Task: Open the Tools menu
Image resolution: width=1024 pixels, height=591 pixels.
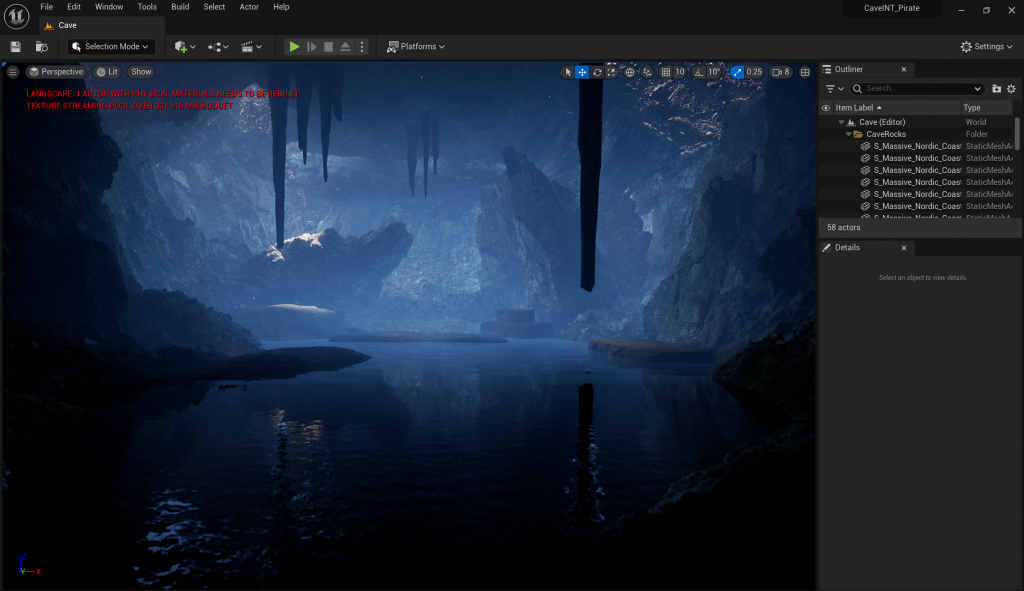Action: pos(147,7)
